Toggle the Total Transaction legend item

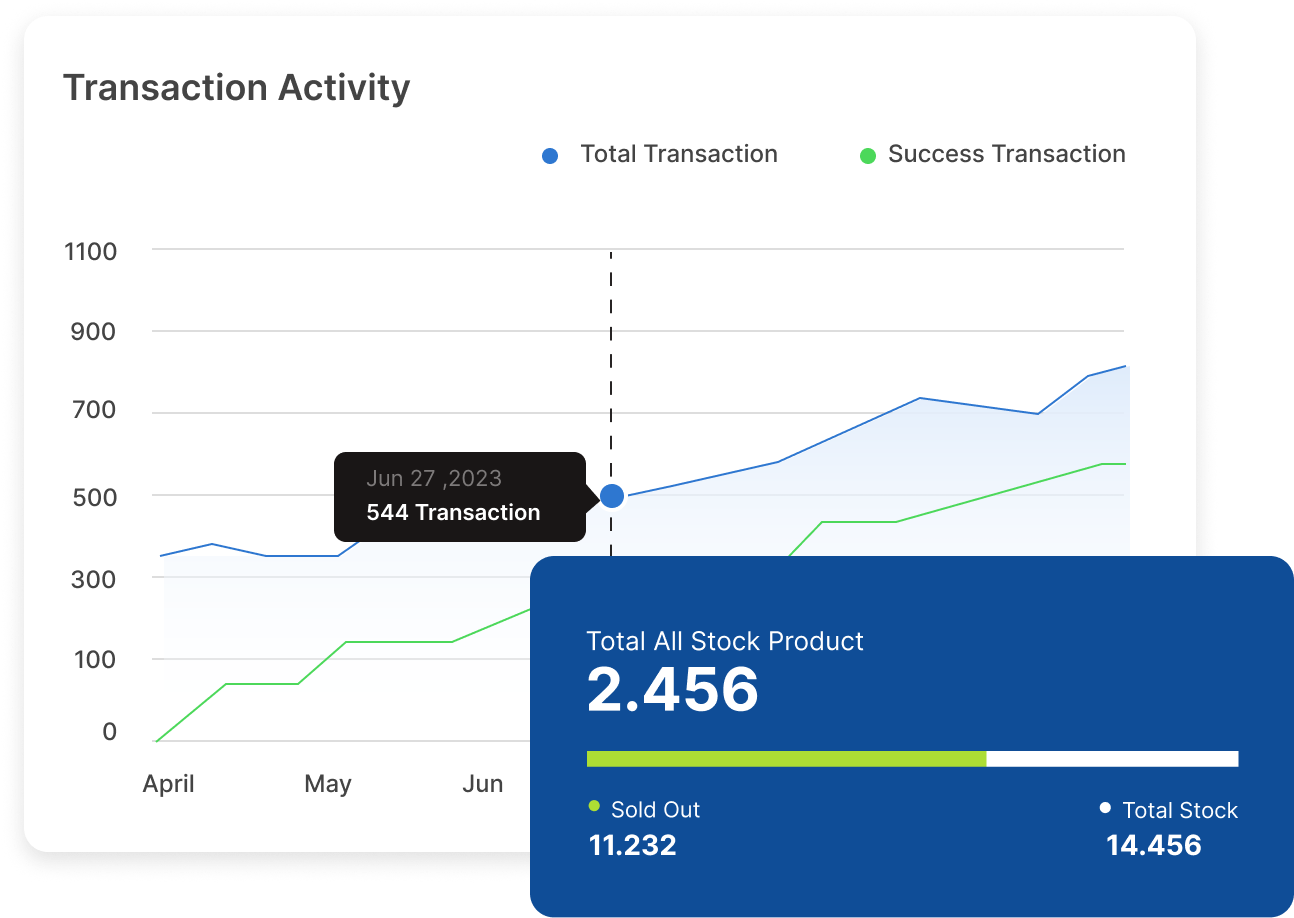coord(659,155)
